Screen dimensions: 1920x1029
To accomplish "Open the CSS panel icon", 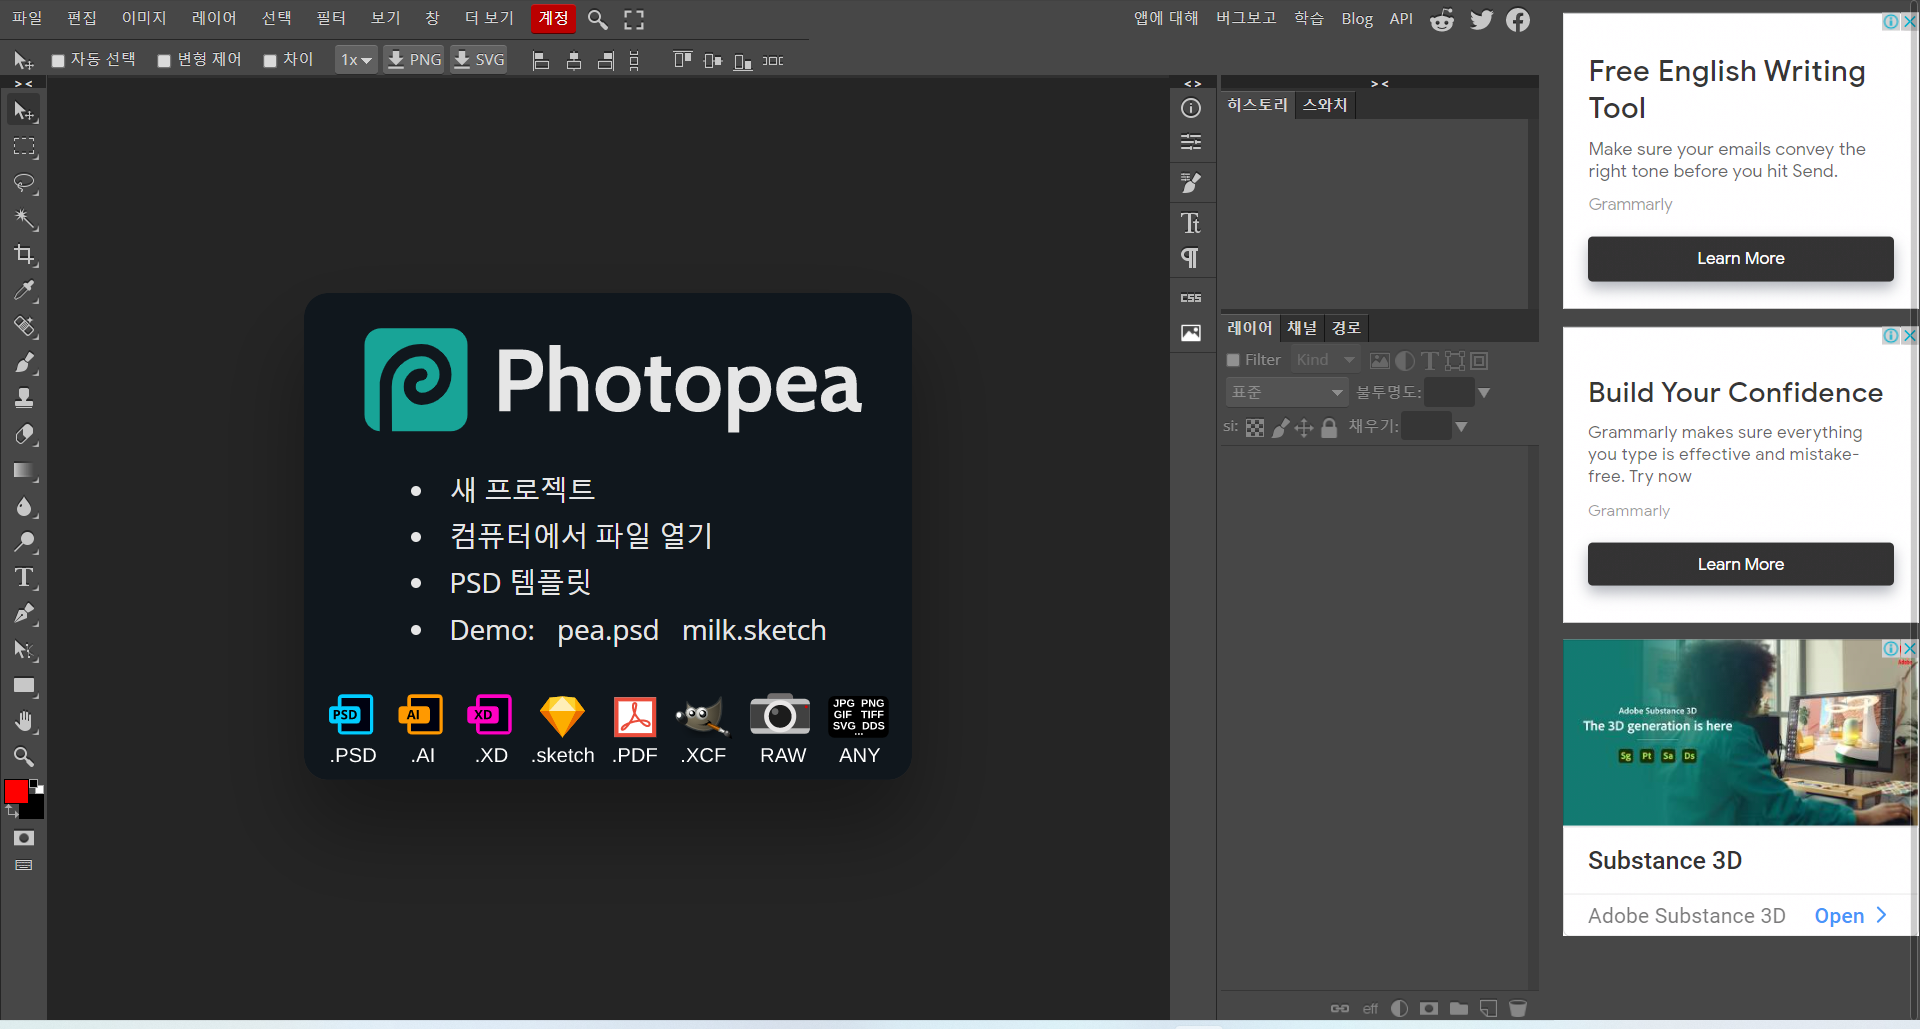I will (1191, 298).
